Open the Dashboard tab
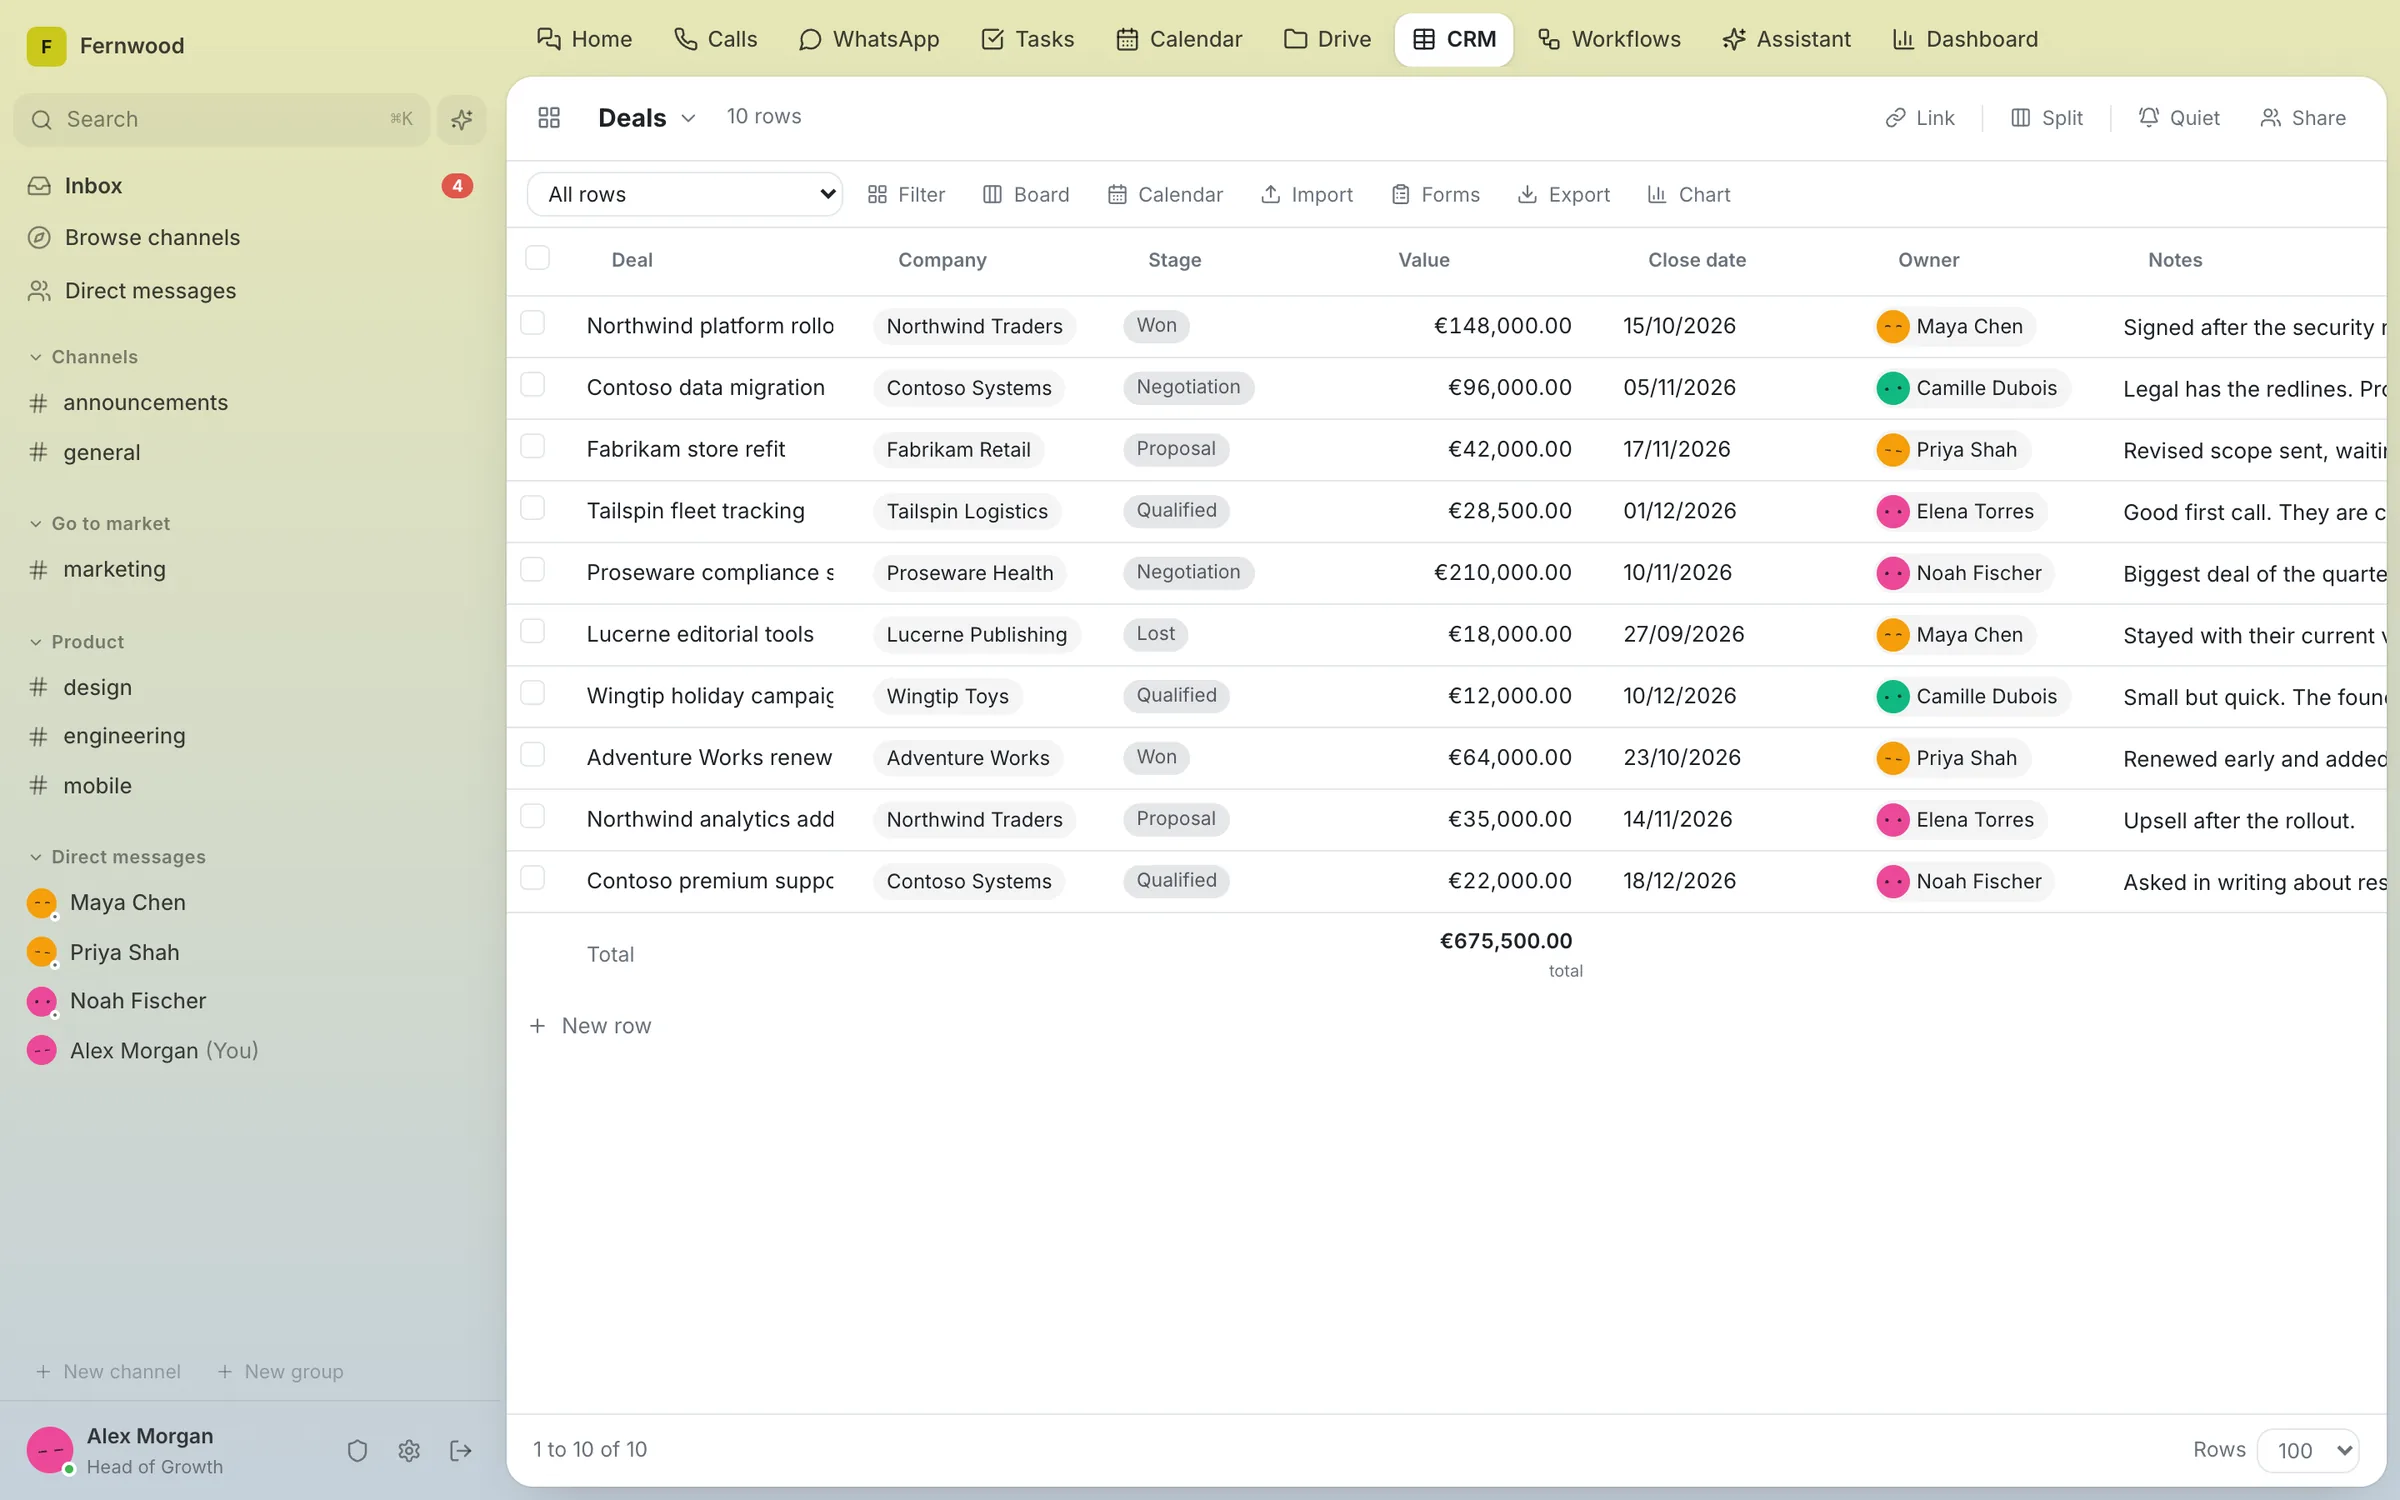 coord(1965,40)
